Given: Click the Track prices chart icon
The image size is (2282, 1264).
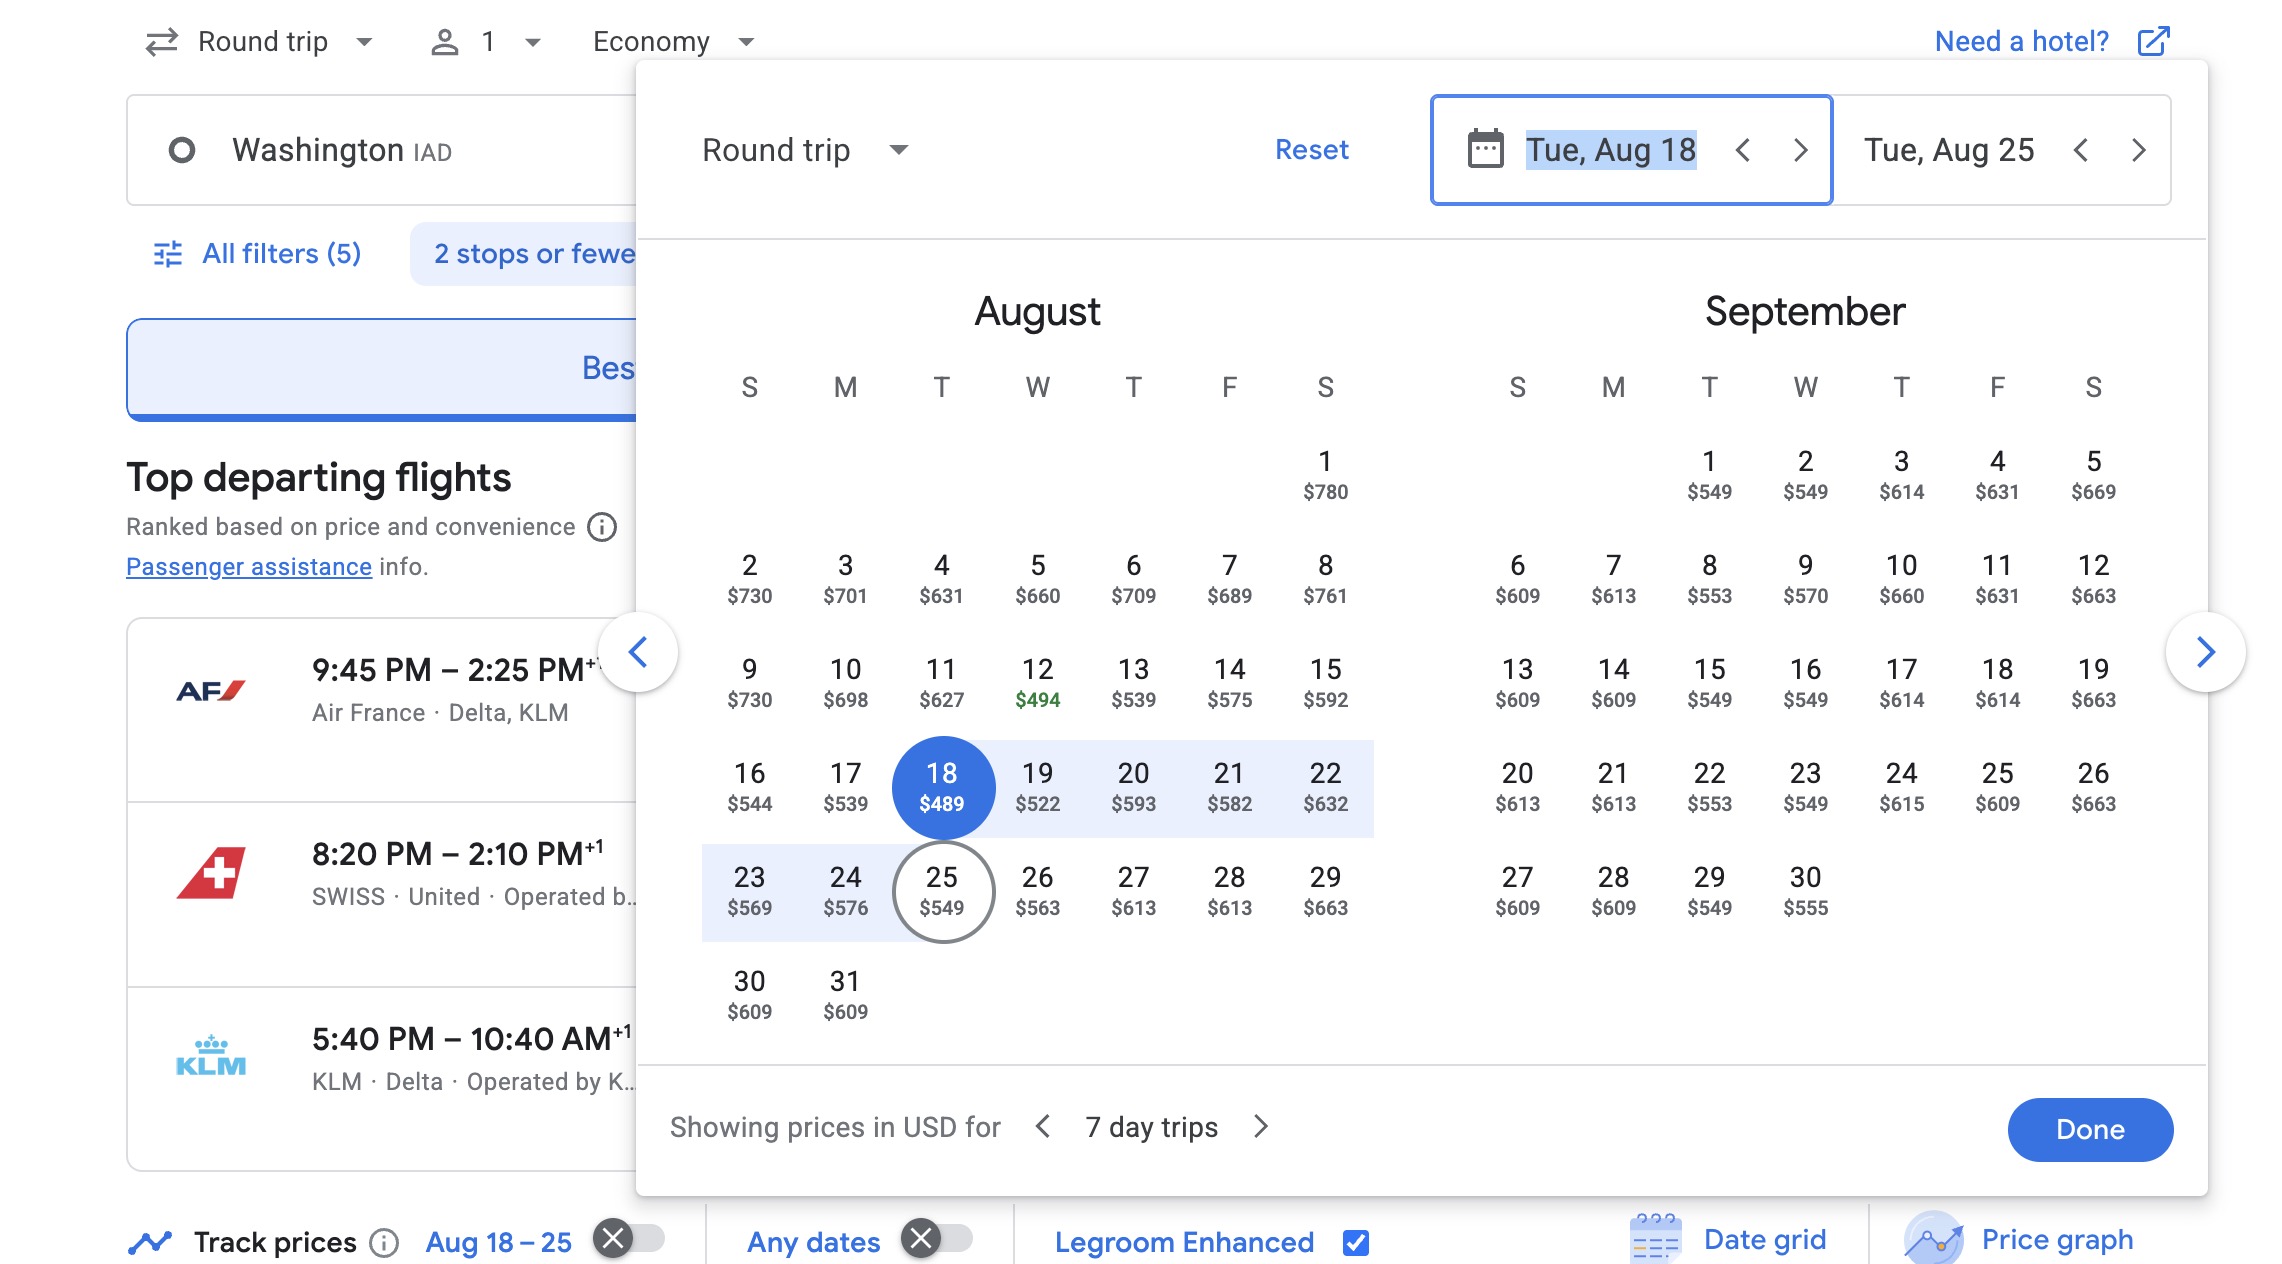Looking at the screenshot, I should coord(151,1240).
